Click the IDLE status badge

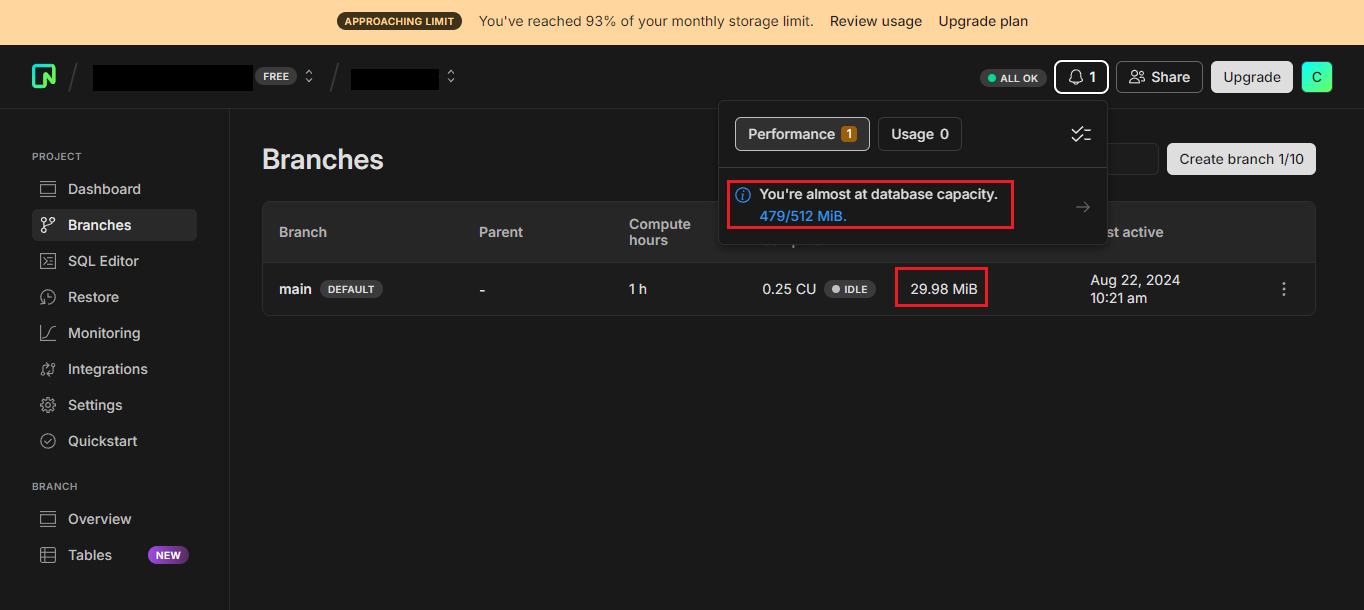click(x=850, y=289)
